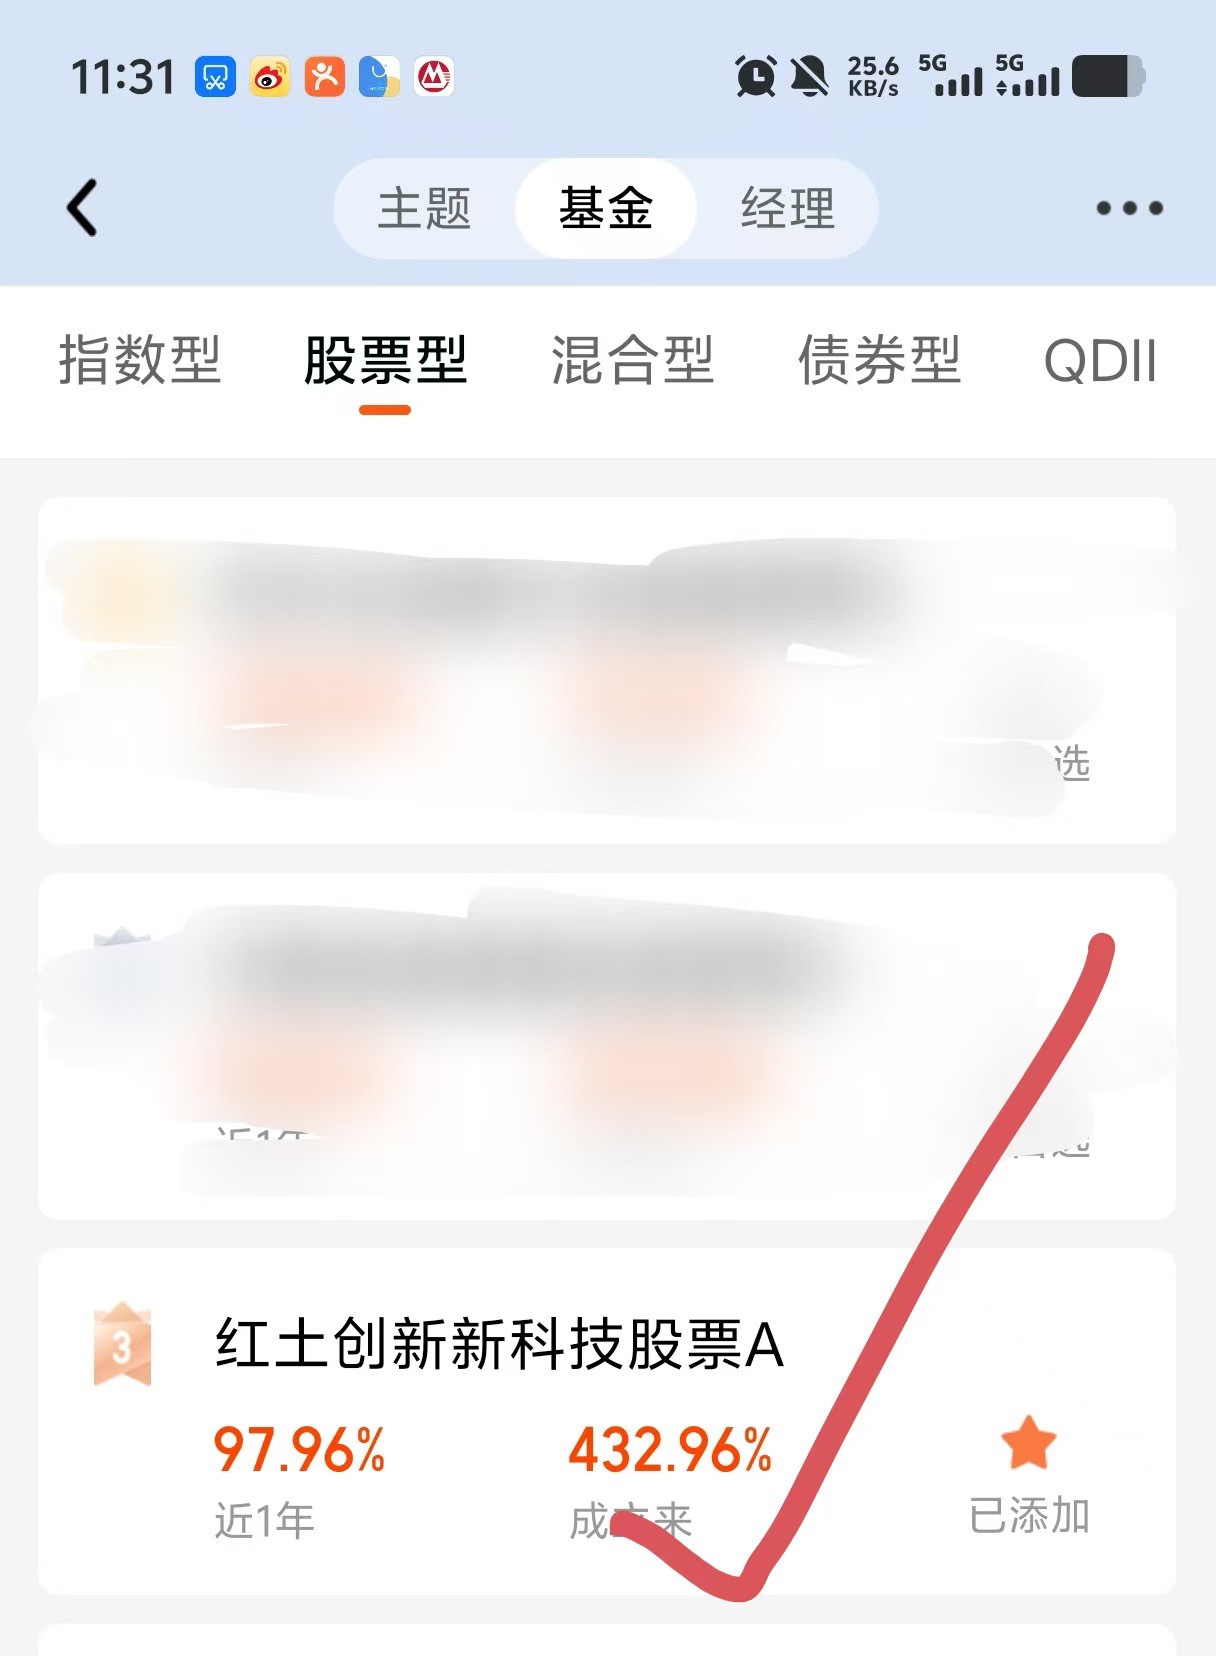The image size is (1216, 1656).
Task: Tap the muted bell notification icon
Action: [x=809, y=76]
